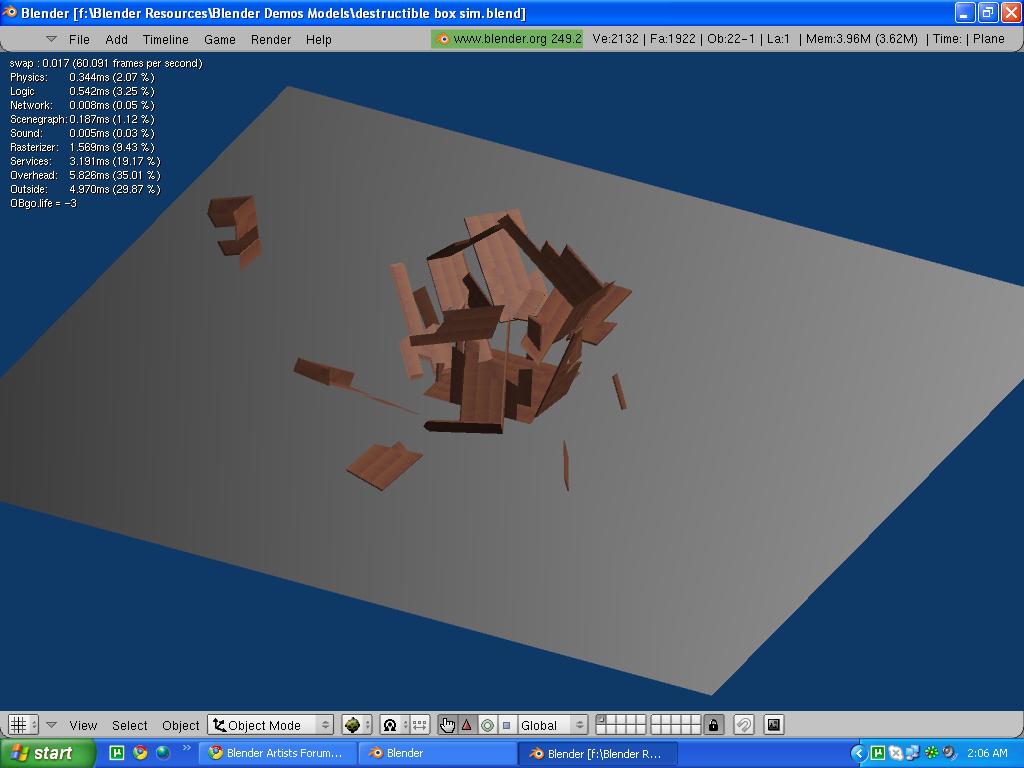Collapse 3D view header menus triangle

[52, 725]
